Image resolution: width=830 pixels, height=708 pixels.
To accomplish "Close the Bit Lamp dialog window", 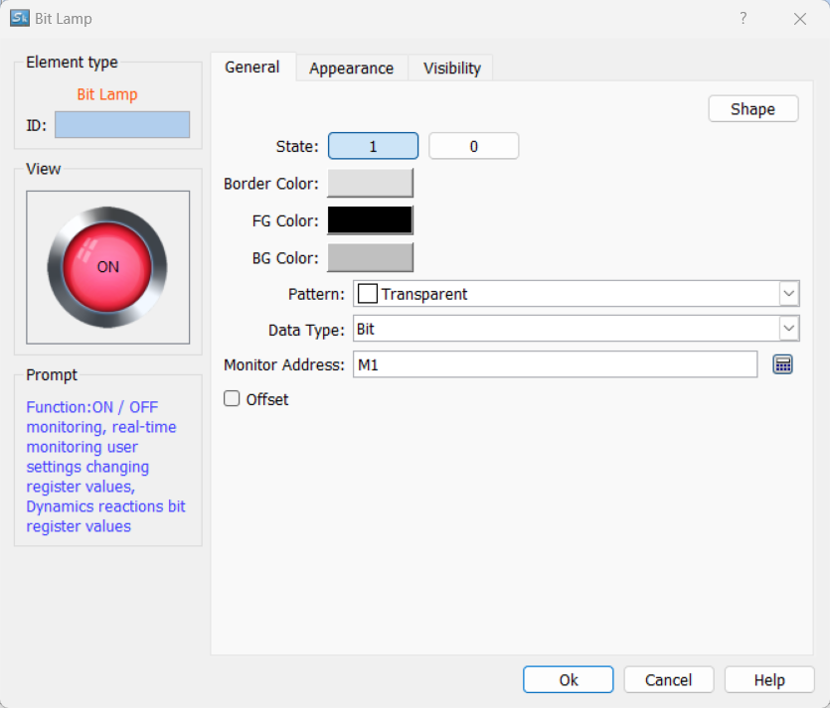I will click(800, 18).
